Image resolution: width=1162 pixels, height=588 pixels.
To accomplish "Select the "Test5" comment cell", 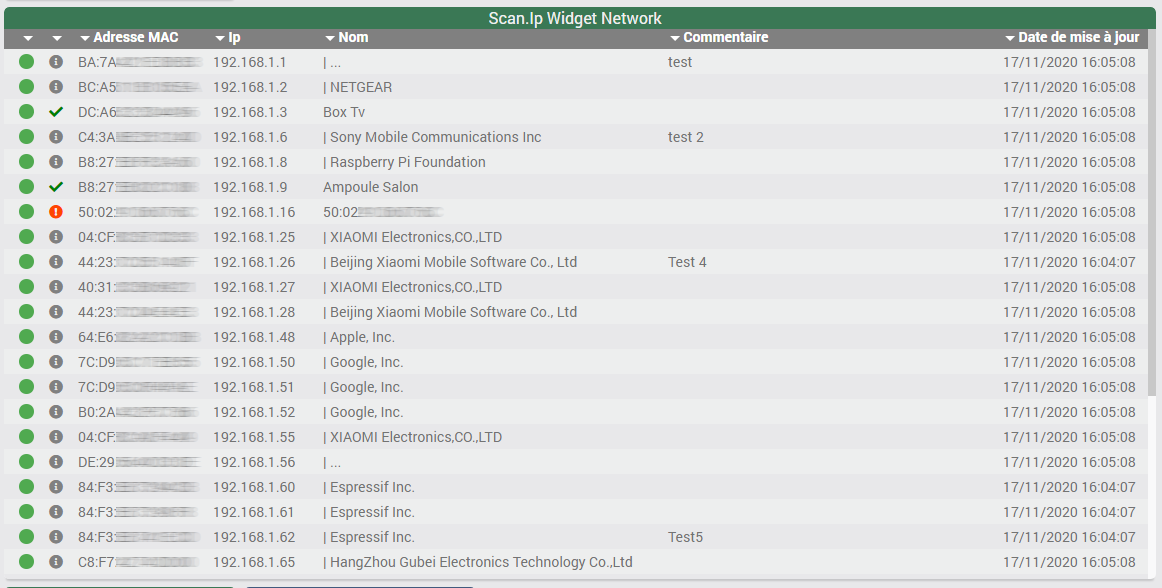I will click(685, 537).
